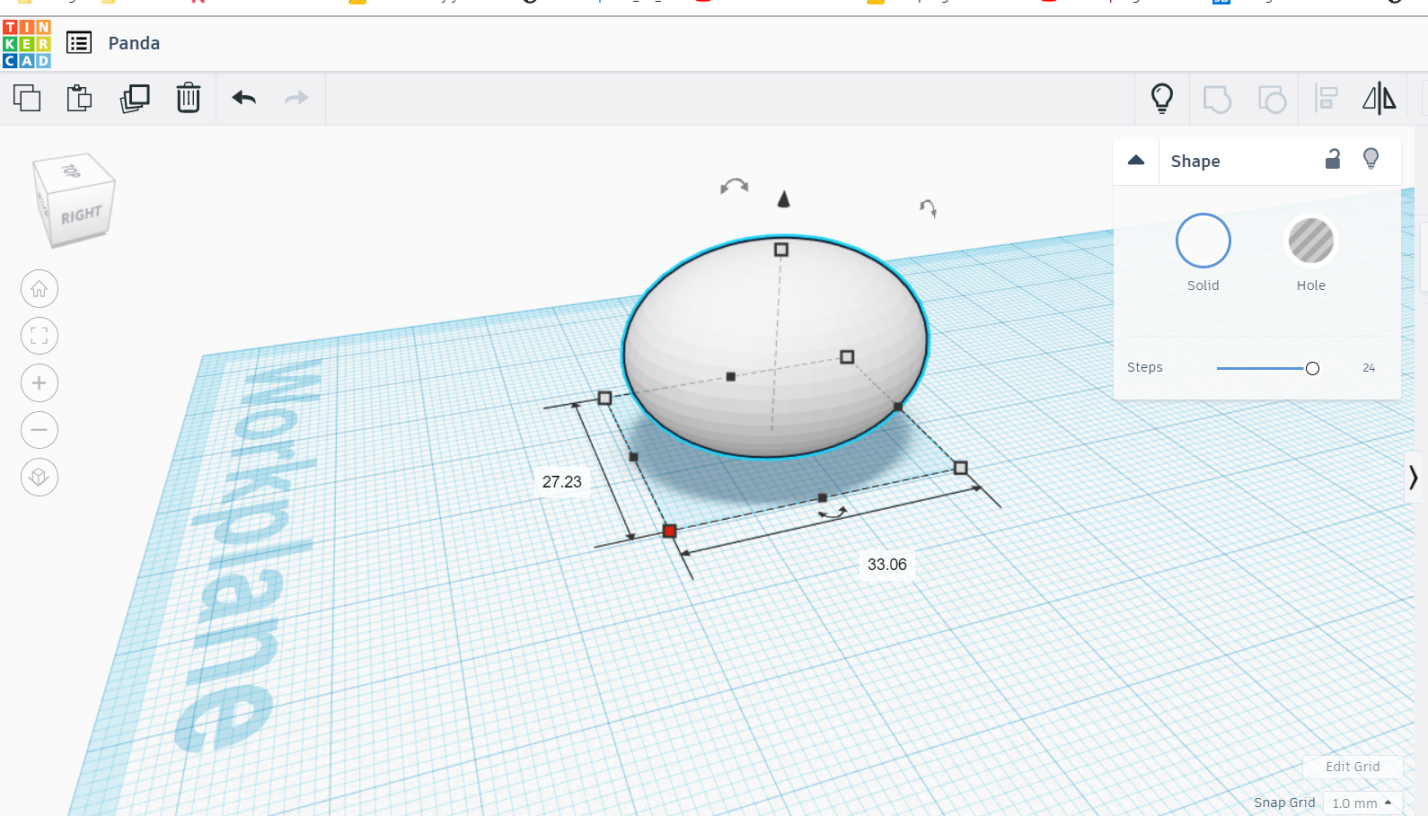Click the Group shapes icon
This screenshot has height=816, width=1428.
coord(1216,98)
